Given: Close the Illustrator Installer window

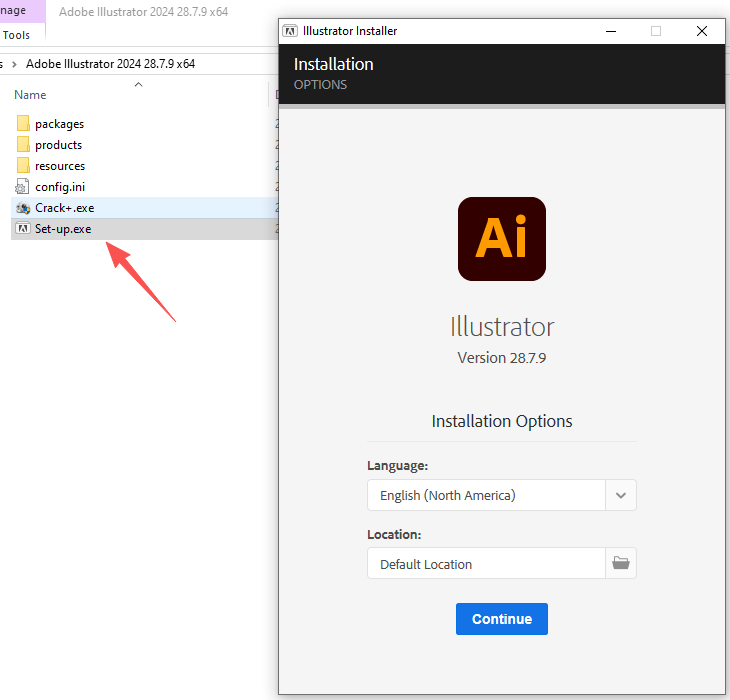Looking at the screenshot, I should pos(702,31).
